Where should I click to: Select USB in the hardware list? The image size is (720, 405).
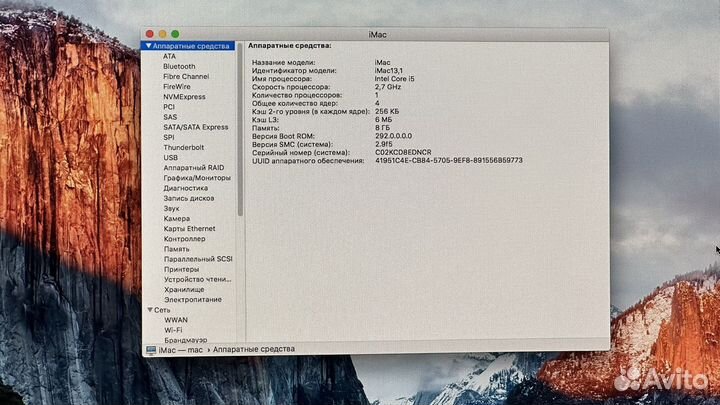(x=170, y=158)
